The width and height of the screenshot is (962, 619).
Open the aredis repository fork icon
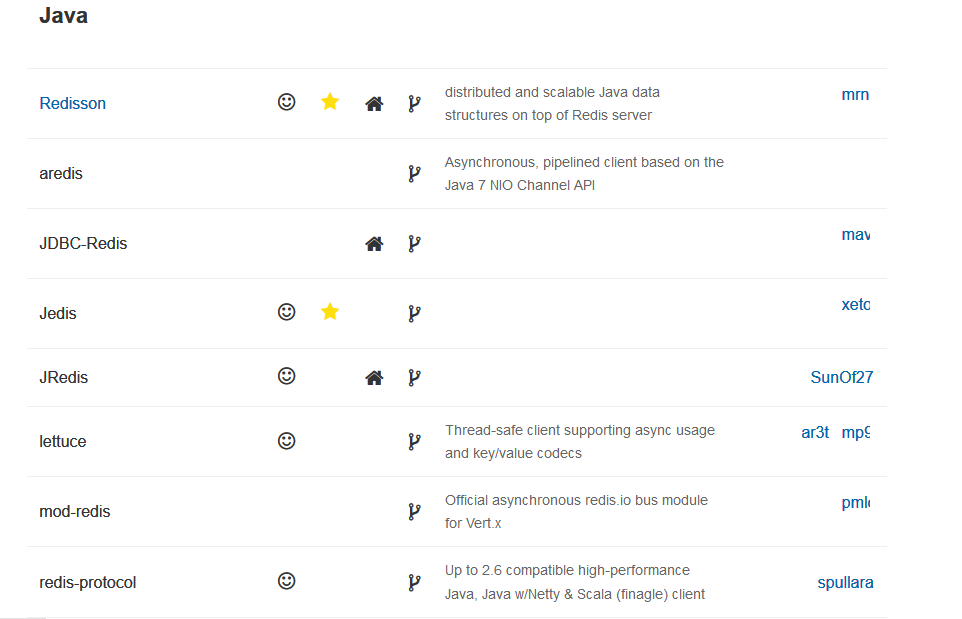[x=414, y=173]
